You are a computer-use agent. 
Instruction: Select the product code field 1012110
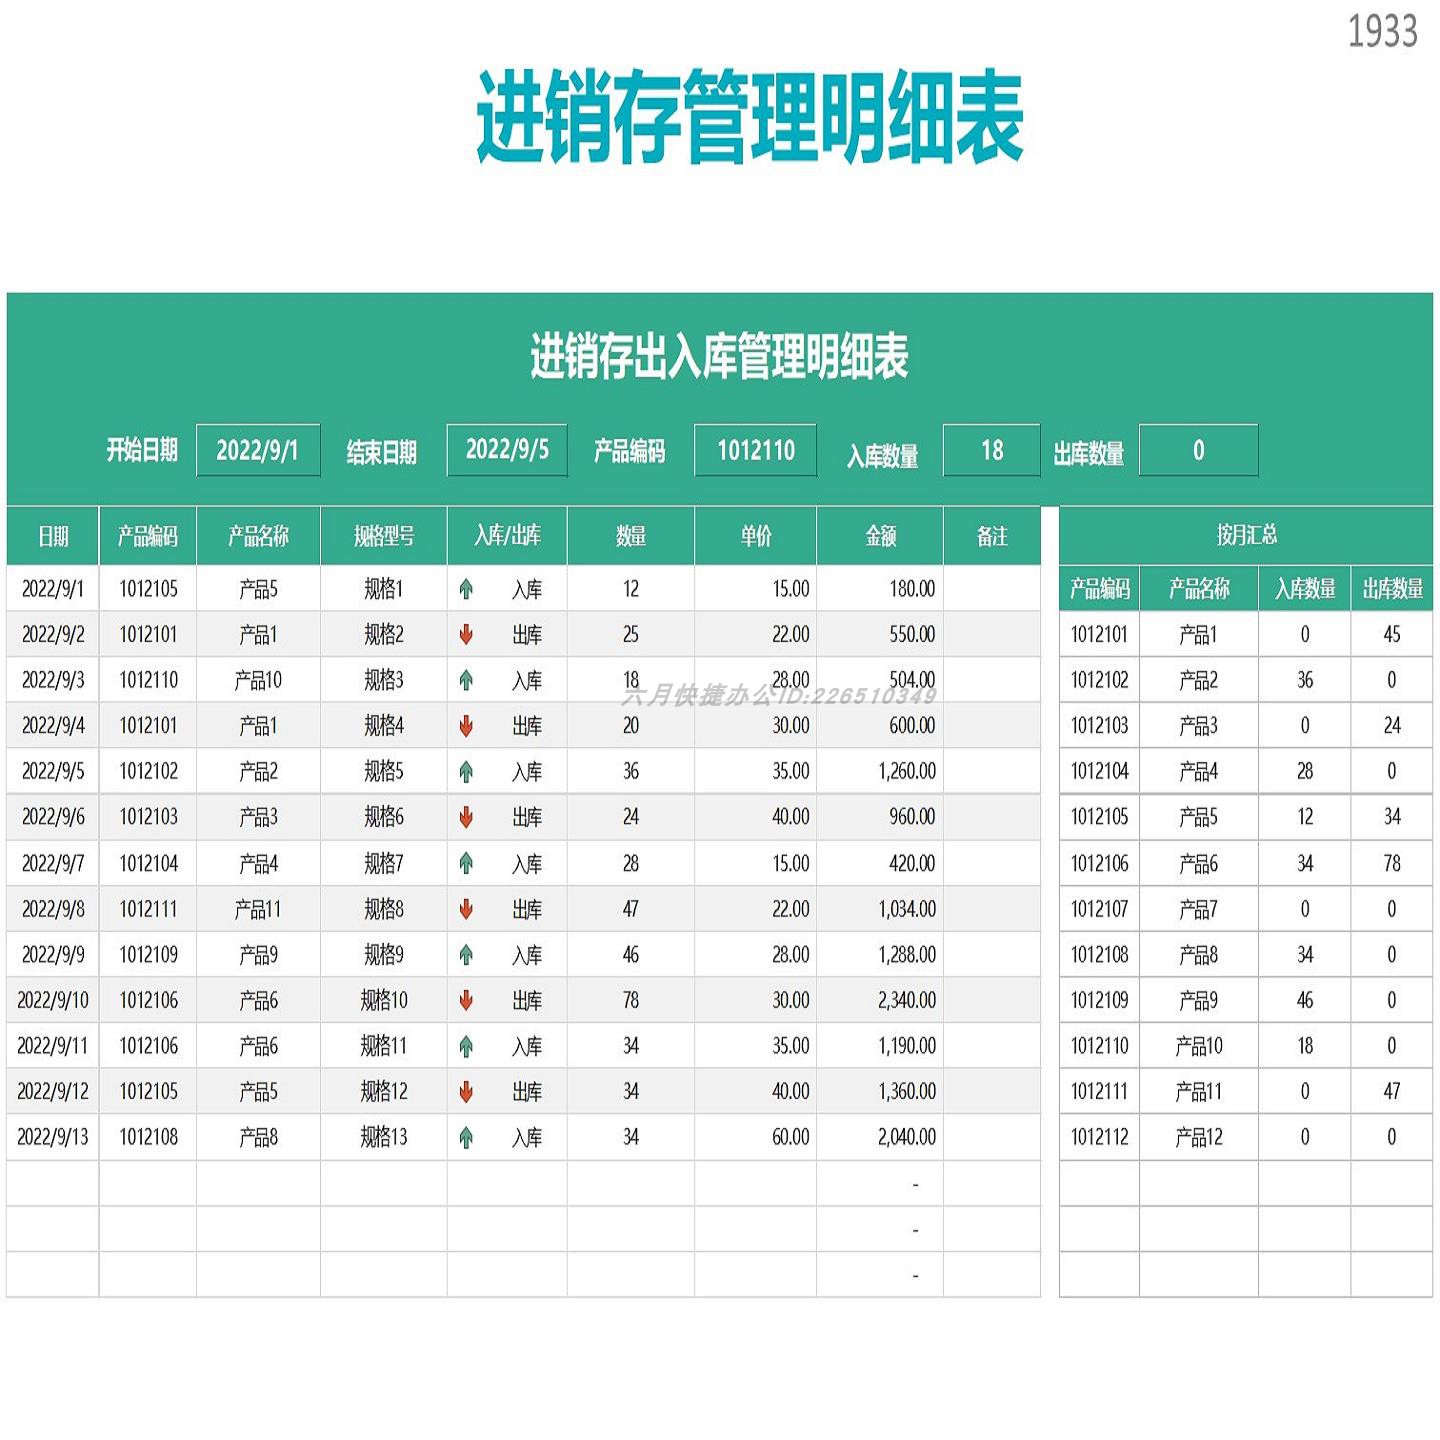(x=756, y=450)
